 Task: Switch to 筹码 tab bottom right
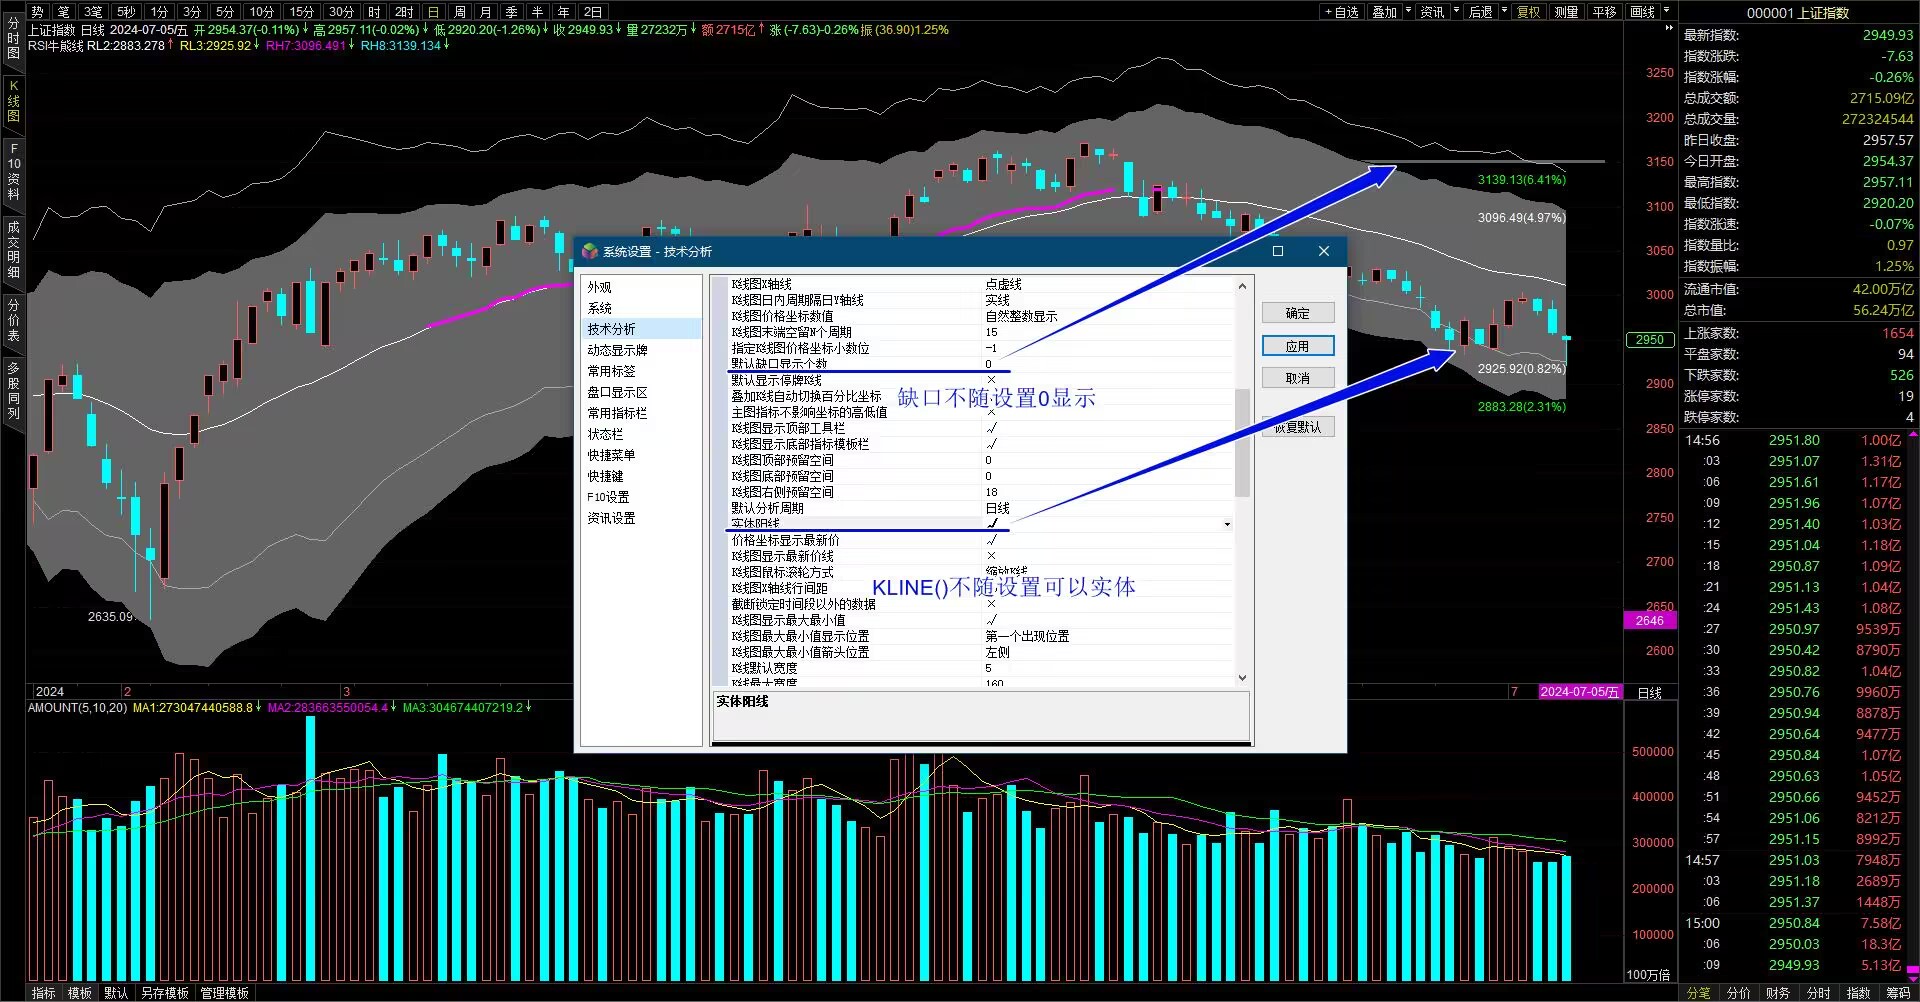[1898, 993]
